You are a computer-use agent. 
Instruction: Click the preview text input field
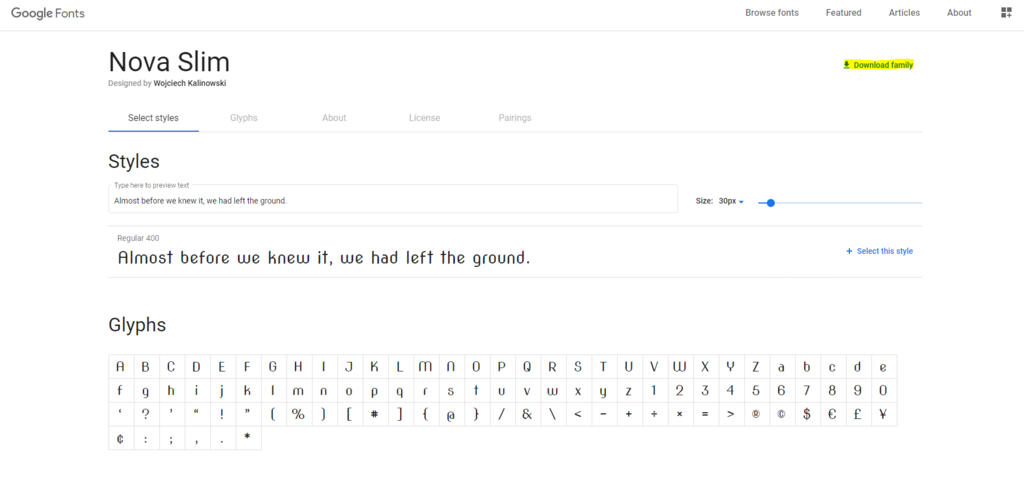pos(393,201)
